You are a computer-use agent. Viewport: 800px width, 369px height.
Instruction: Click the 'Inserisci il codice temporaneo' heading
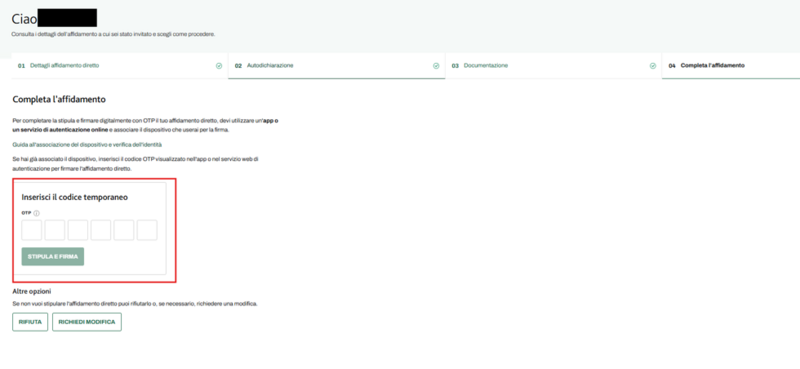point(74,197)
